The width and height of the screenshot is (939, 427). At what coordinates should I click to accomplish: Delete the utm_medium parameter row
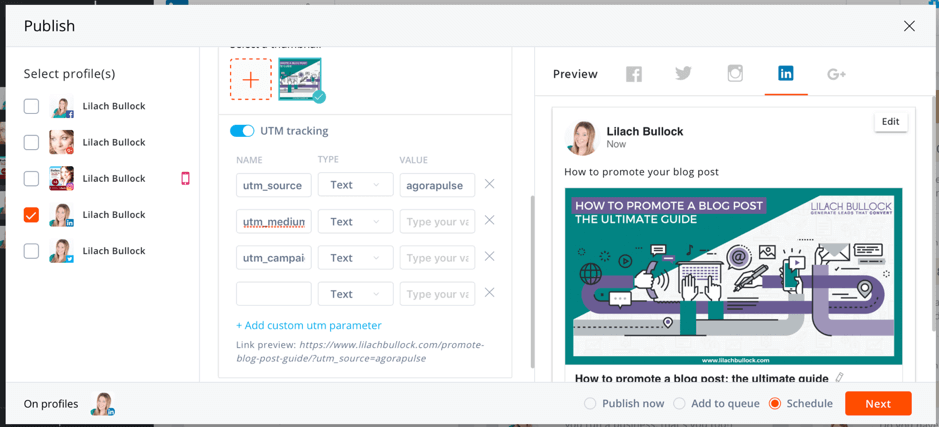(489, 221)
